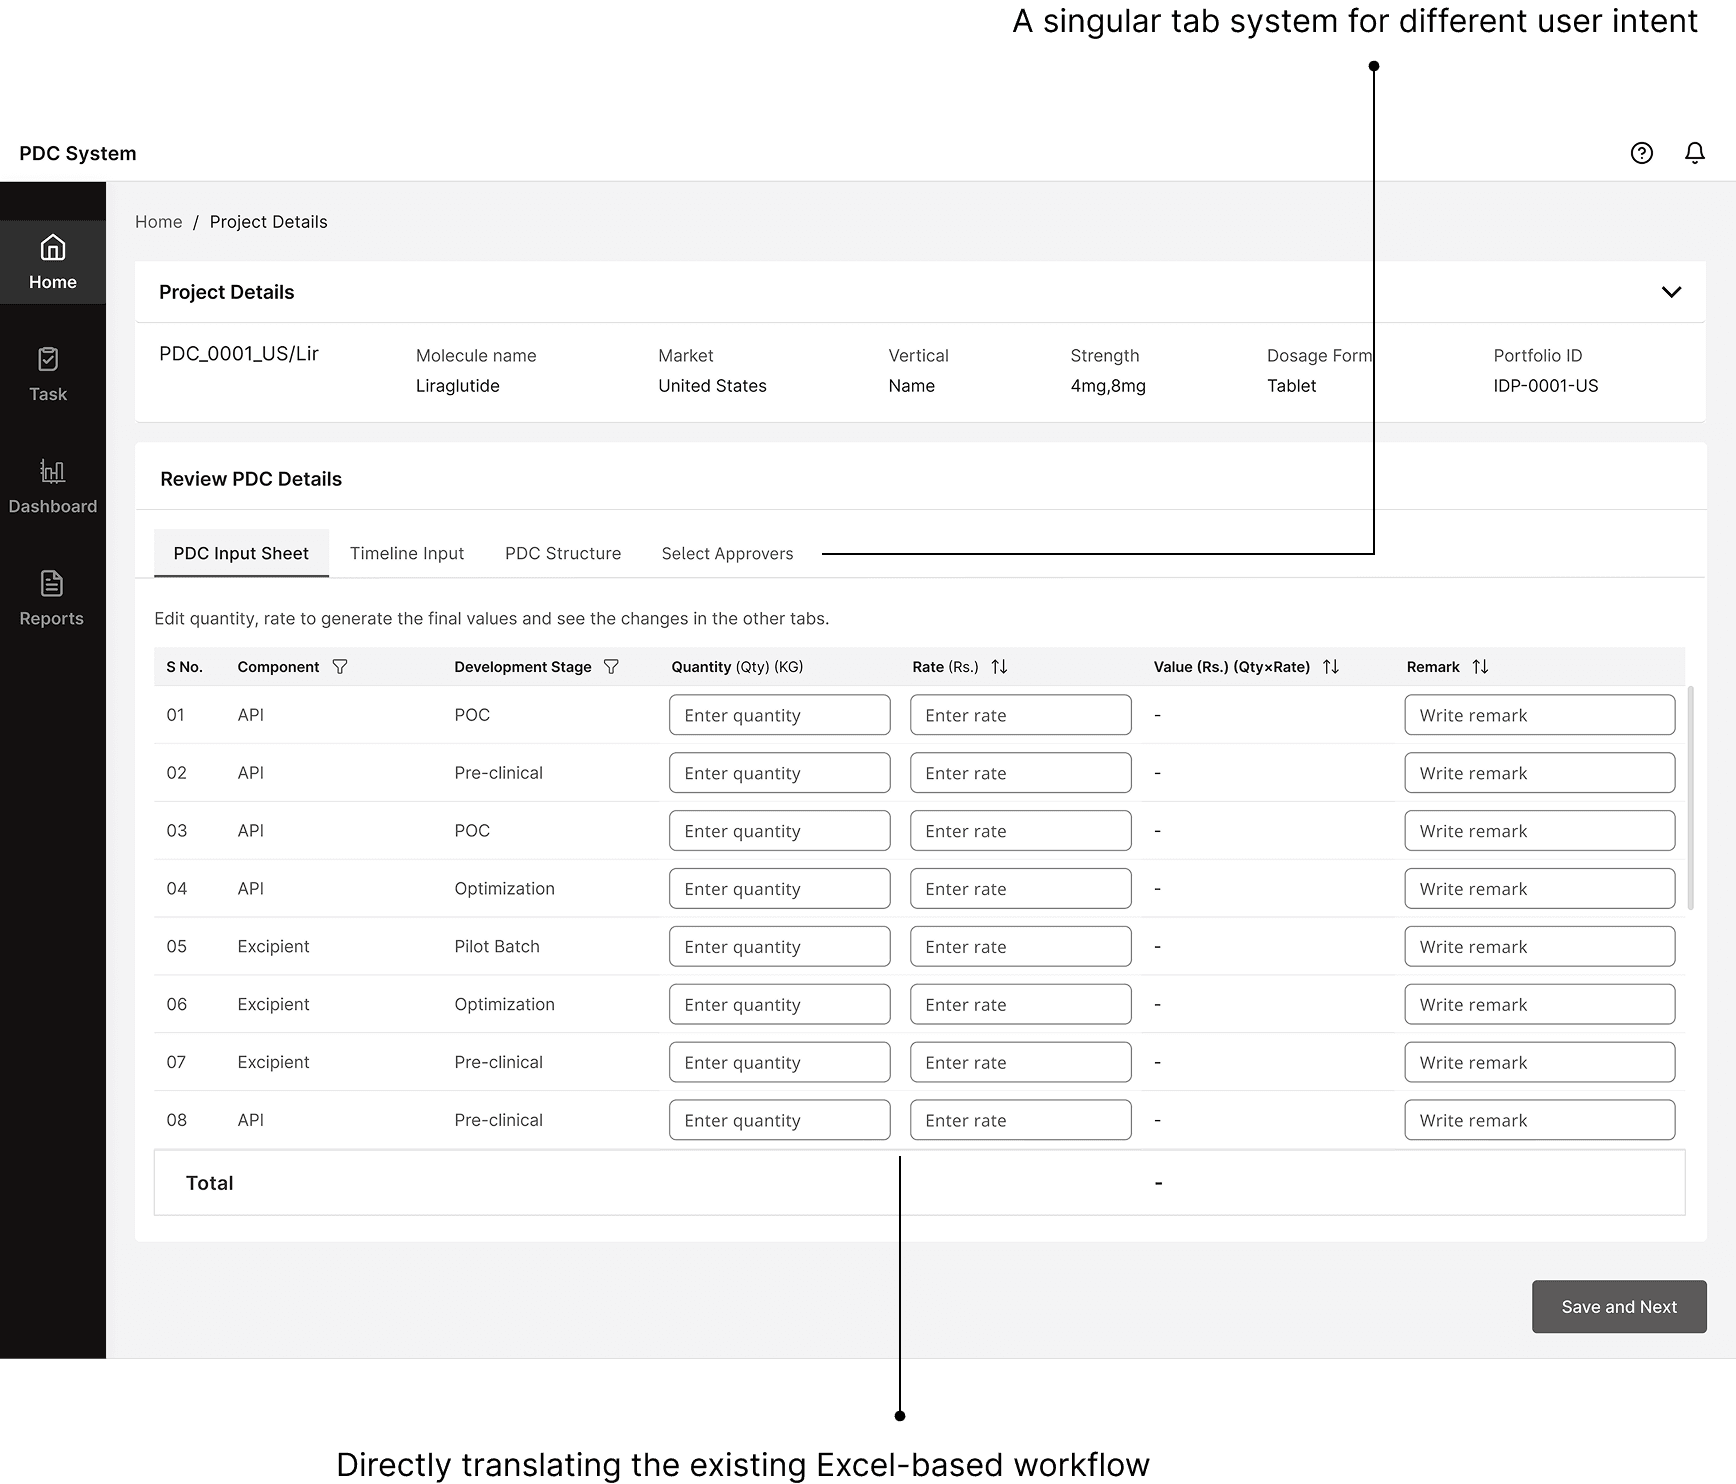Open Reports in the sidebar
Image resolution: width=1736 pixels, height=1484 pixels.
click(52, 598)
